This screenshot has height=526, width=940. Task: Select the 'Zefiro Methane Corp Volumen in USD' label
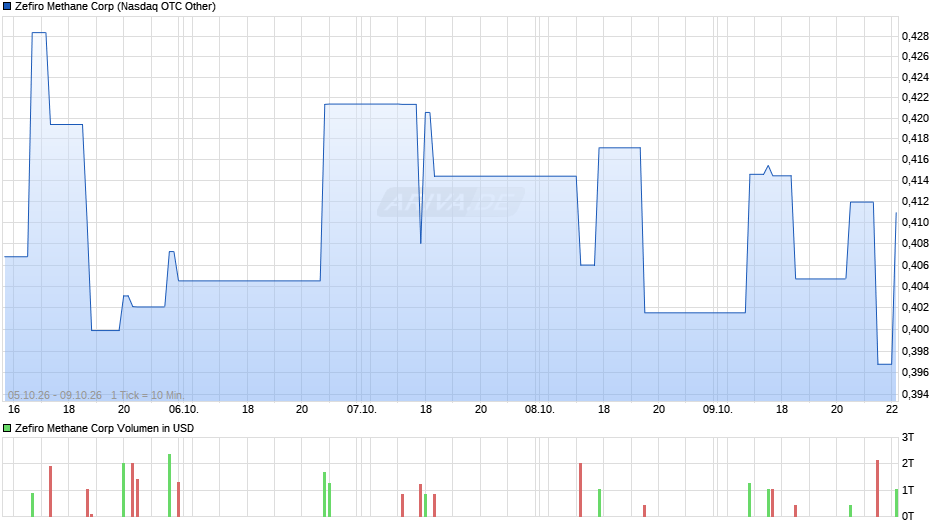point(104,428)
